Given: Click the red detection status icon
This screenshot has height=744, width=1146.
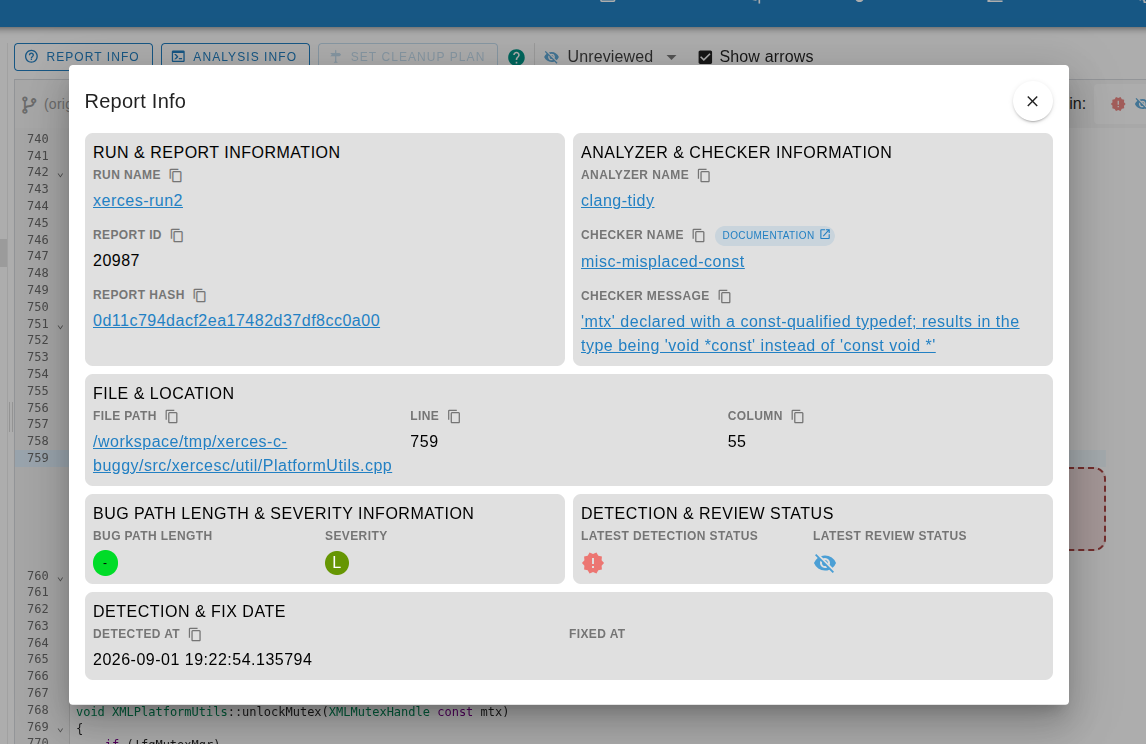Looking at the screenshot, I should (x=593, y=563).
